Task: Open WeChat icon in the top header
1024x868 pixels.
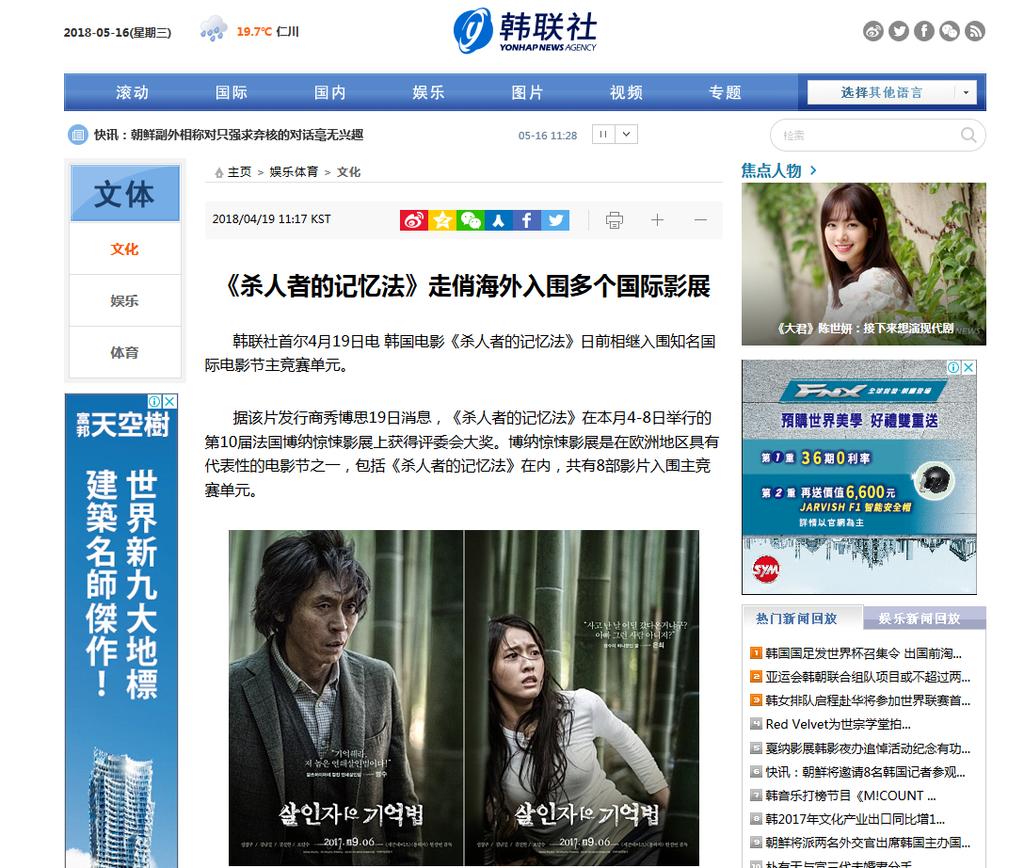Action: coord(950,31)
